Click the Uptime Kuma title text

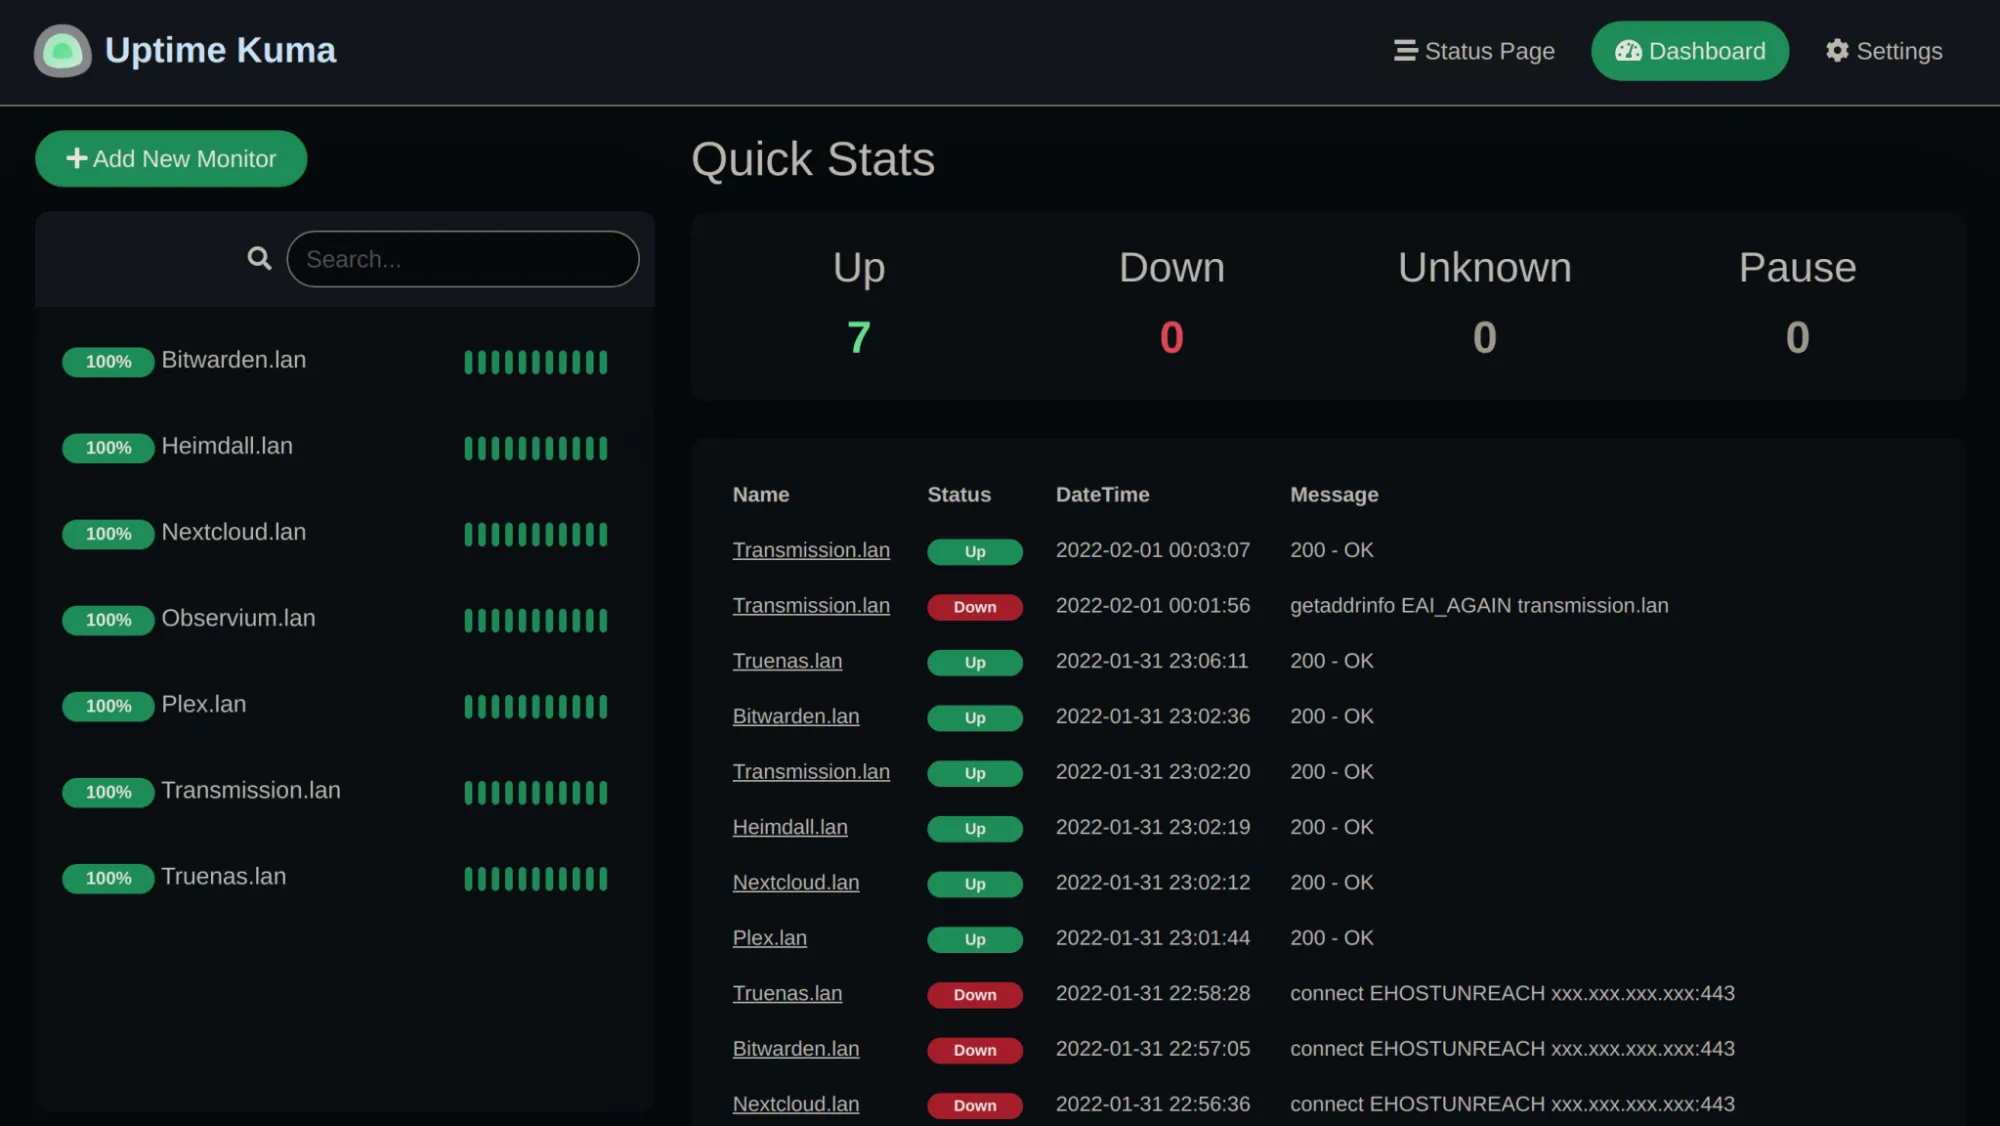click(220, 50)
